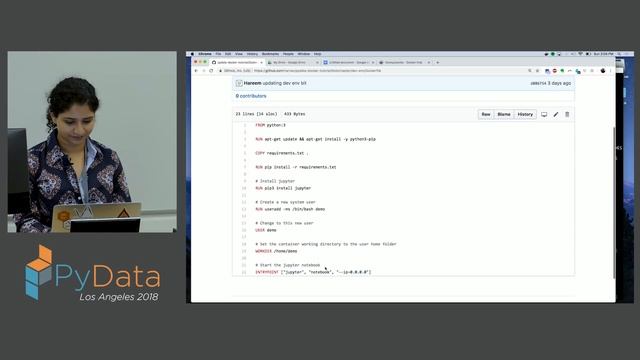Click the pencil edit file icon
Image resolution: width=640 pixels, height=360 pixels.
556,114
